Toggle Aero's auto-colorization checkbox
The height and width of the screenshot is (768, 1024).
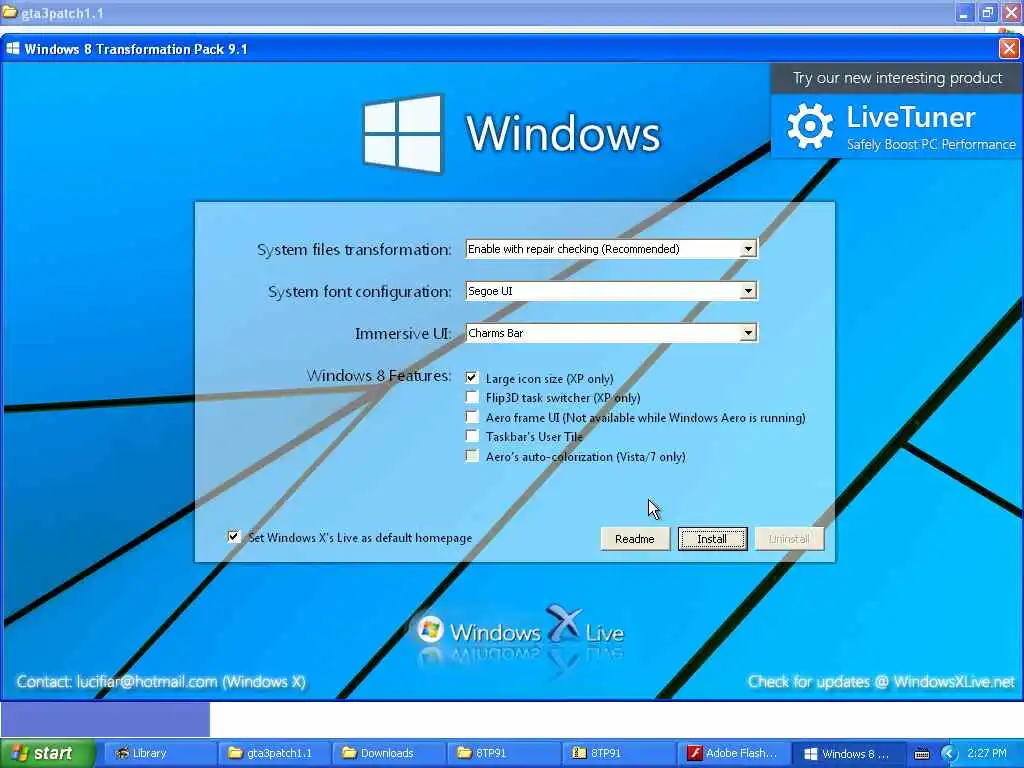click(x=472, y=456)
